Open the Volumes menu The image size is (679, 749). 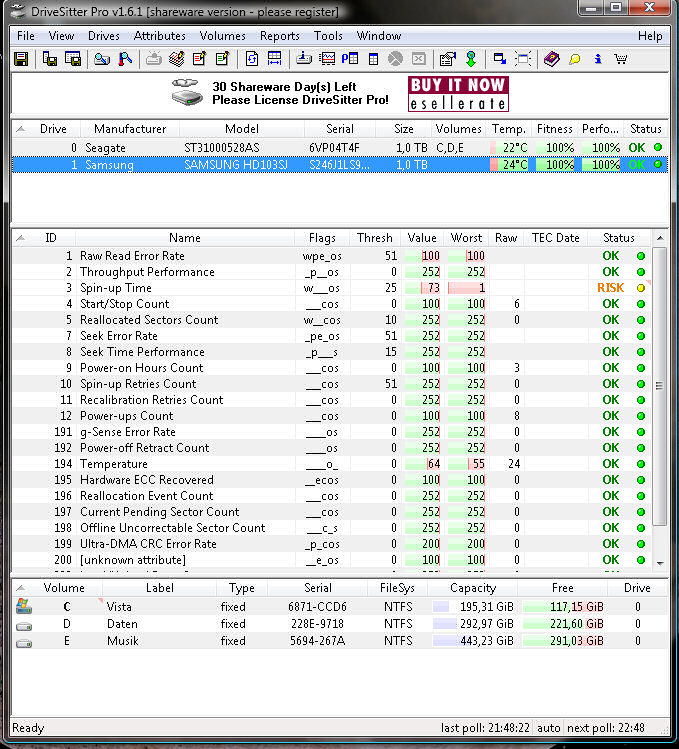(x=223, y=36)
